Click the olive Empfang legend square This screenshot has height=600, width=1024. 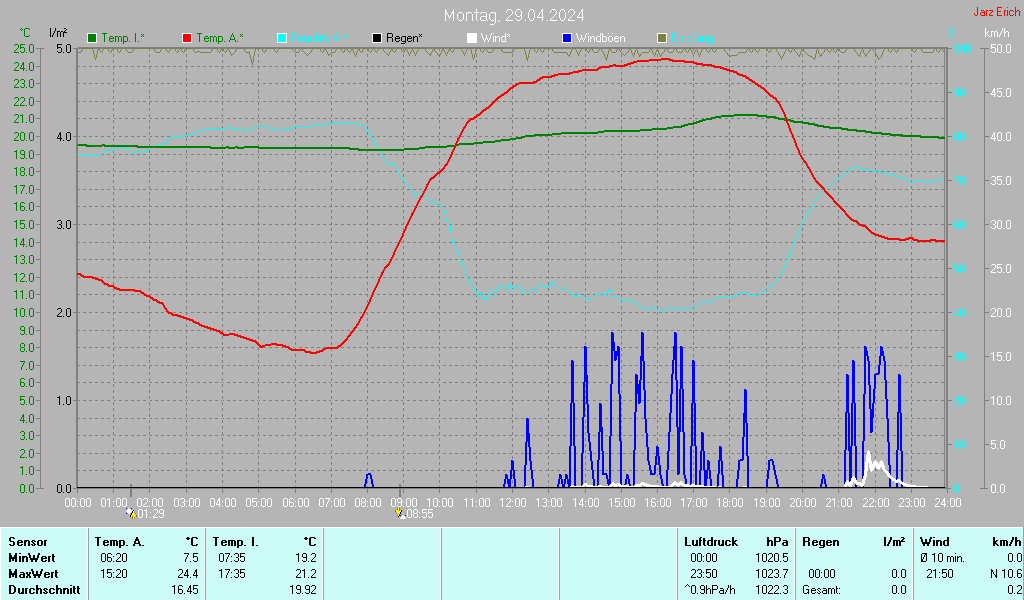pos(661,38)
